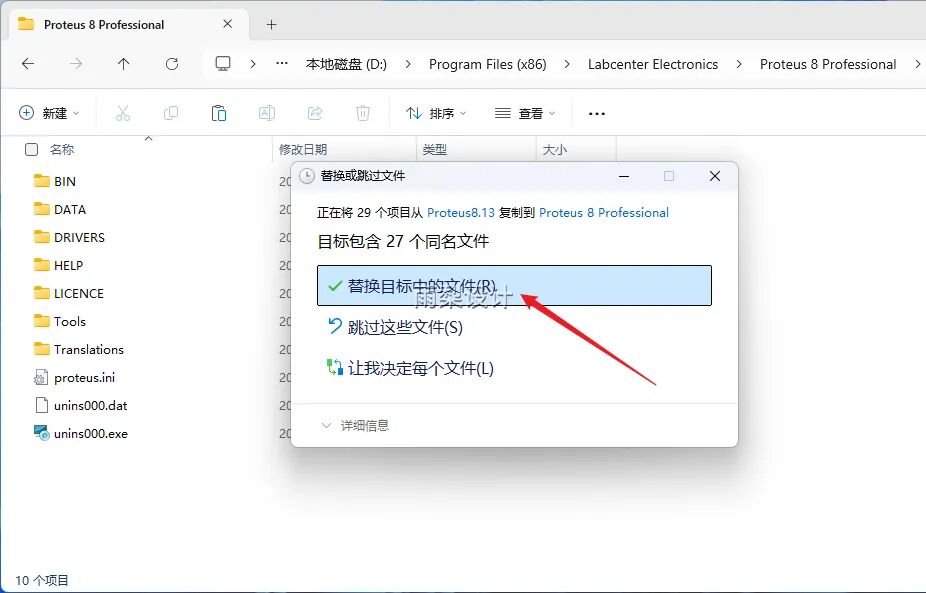The image size is (926, 593).
Task: Expand 详细信息 at the dialog bottom
Action: tap(365, 424)
